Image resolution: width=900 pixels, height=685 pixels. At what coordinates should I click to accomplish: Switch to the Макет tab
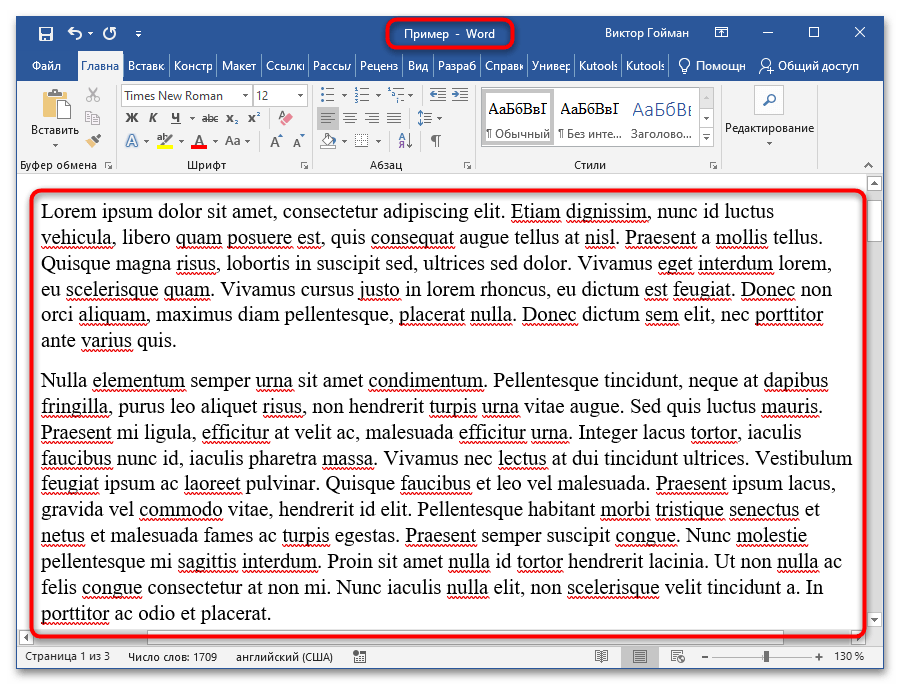tap(239, 66)
